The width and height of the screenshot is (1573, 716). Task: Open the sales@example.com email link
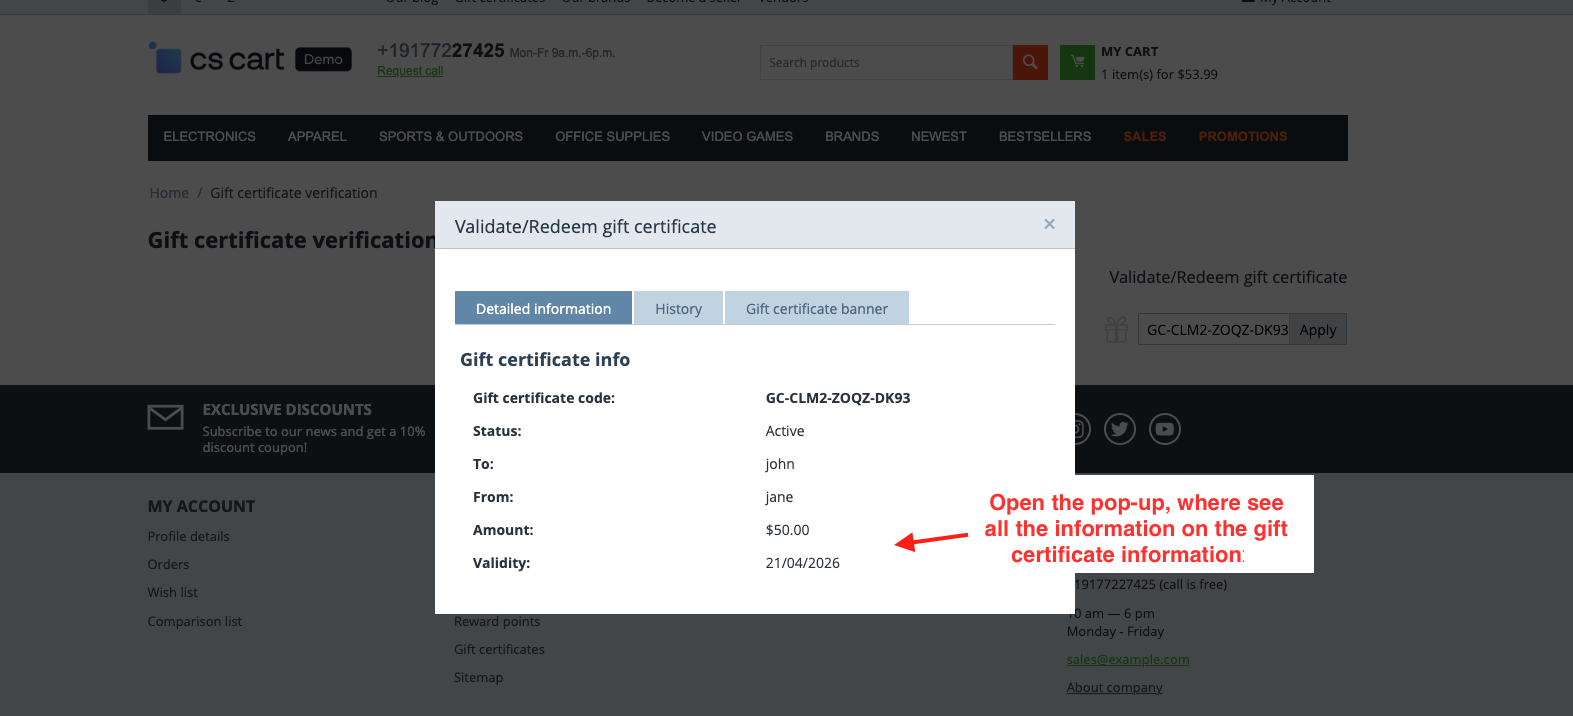[x=1128, y=660]
